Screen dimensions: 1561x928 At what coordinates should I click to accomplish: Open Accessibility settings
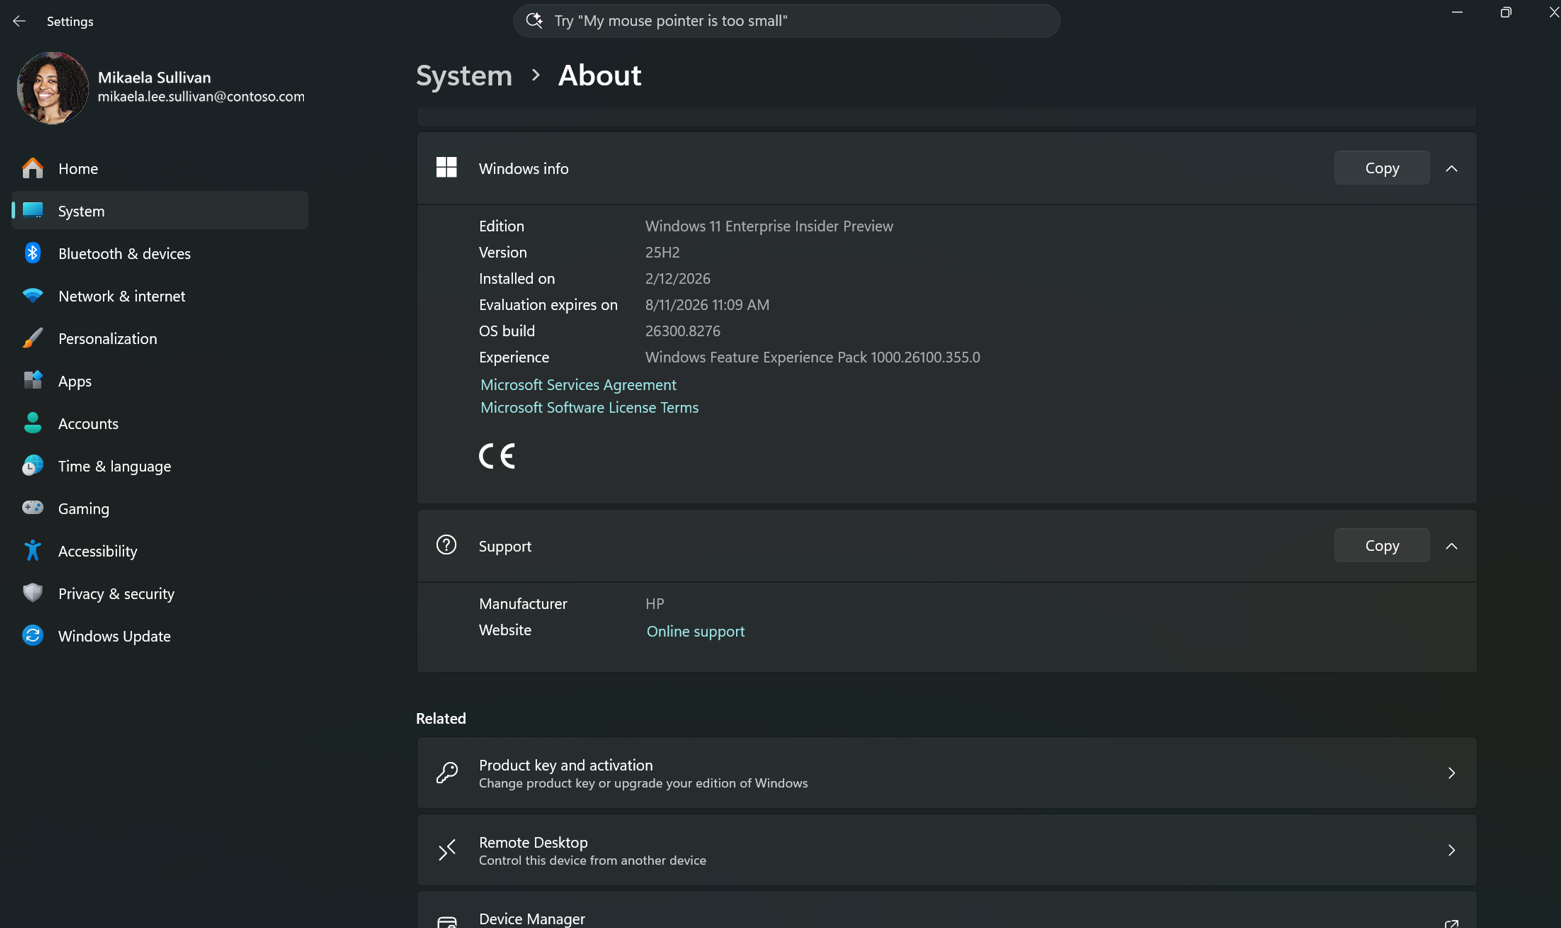pos(160,551)
